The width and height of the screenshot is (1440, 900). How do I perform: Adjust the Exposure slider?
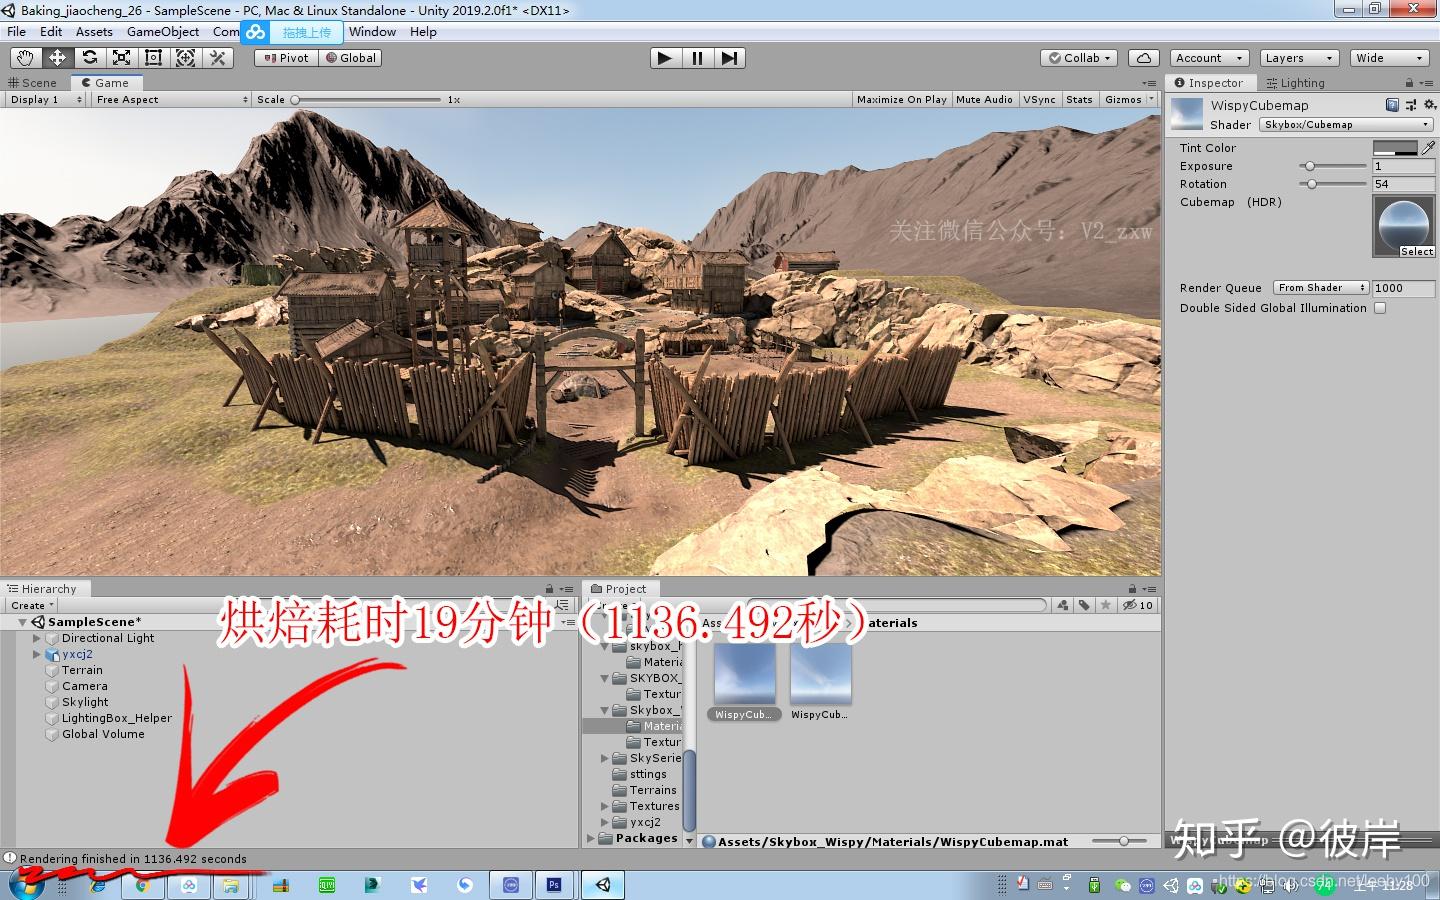[x=1333, y=166]
